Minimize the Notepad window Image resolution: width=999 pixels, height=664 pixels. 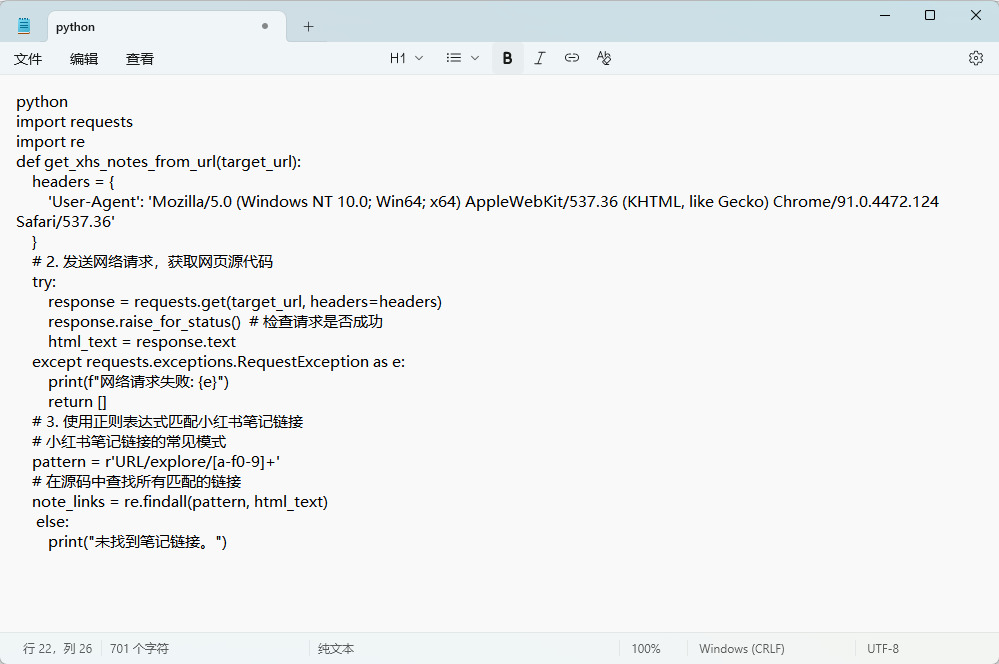[x=885, y=15]
